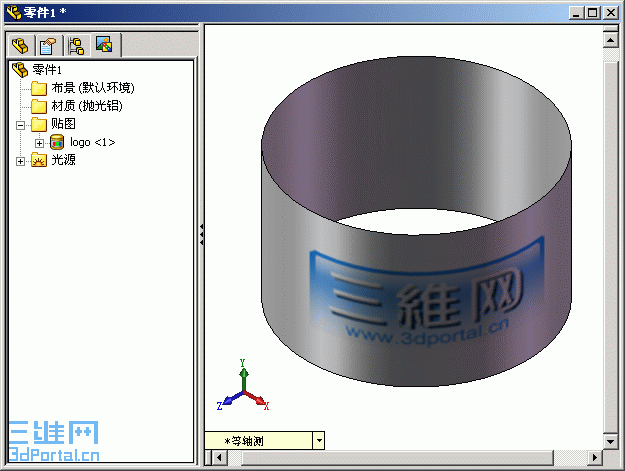Image resolution: width=625 pixels, height=471 pixels.
Task: Click the horizontal scrollbar left arrow
Action: click(x=219, y=457)
